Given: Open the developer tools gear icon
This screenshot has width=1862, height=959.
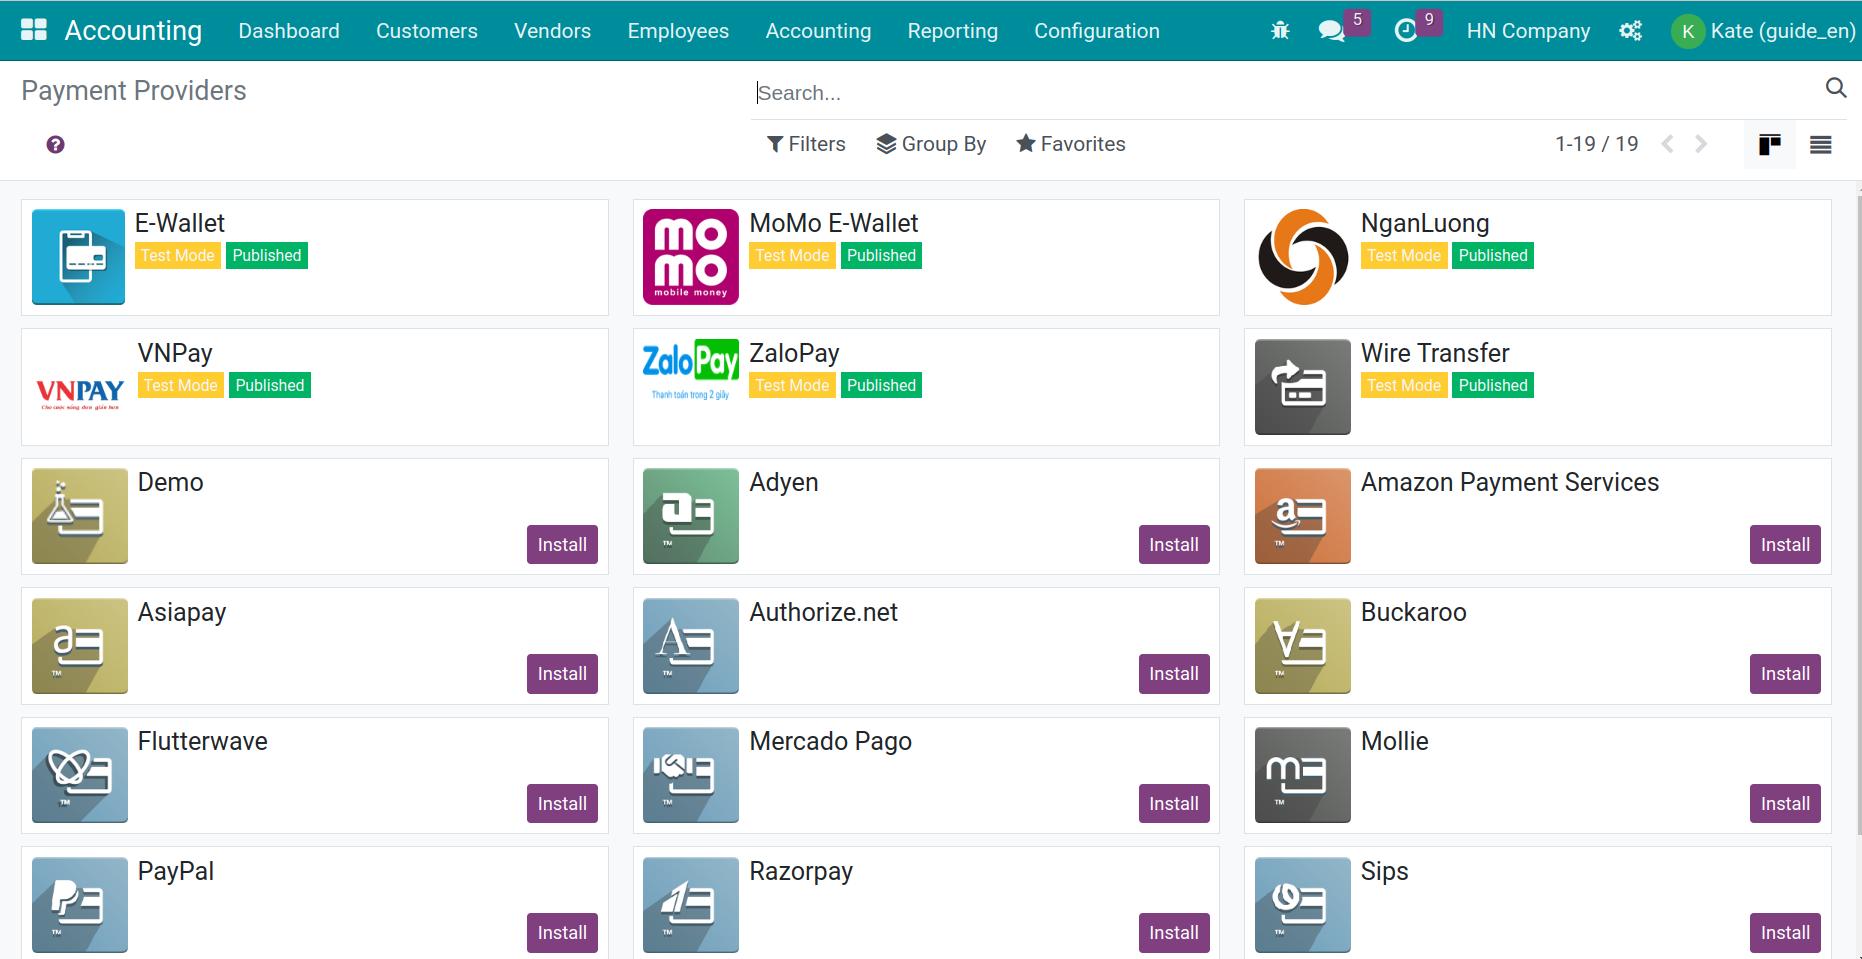Looking at the screenshot, I should [1630, 31].
